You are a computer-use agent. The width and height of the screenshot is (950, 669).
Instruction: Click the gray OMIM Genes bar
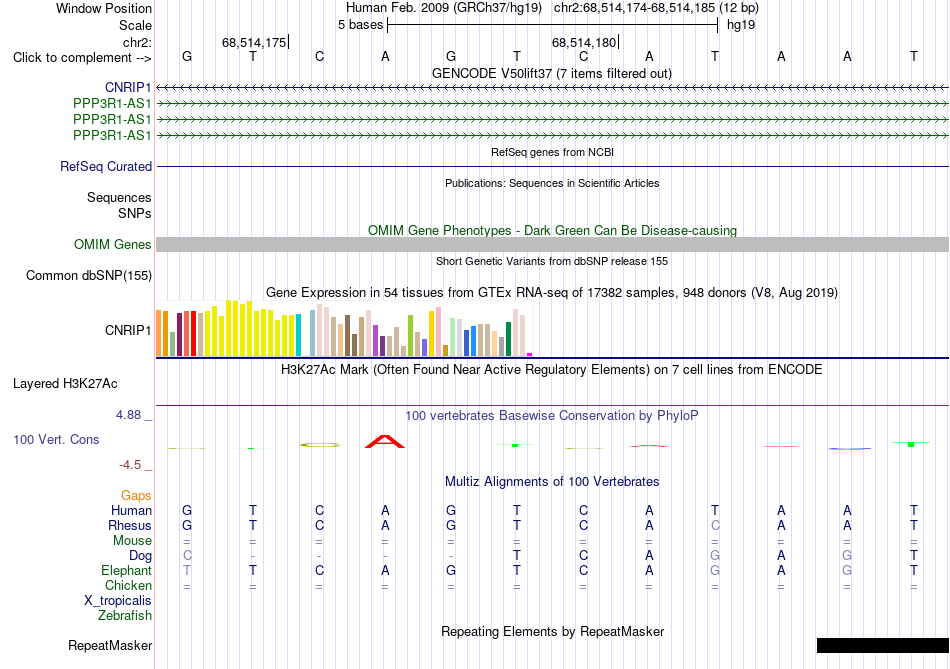click(552, 244)
